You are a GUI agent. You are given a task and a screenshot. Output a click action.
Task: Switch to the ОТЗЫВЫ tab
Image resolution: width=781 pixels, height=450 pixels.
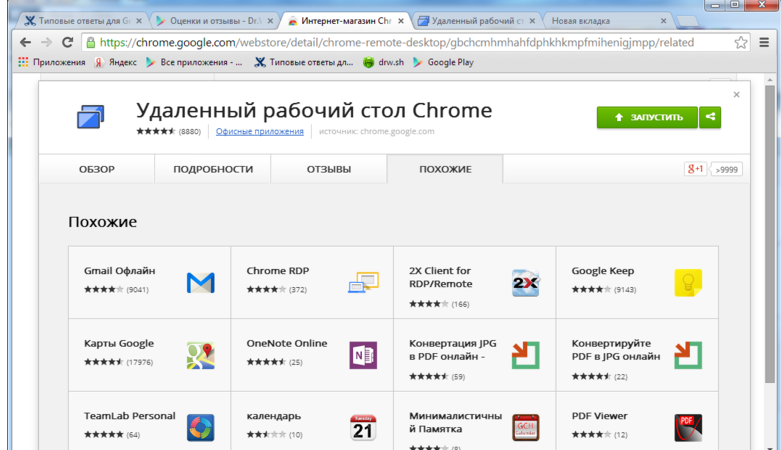click(329, 169)
